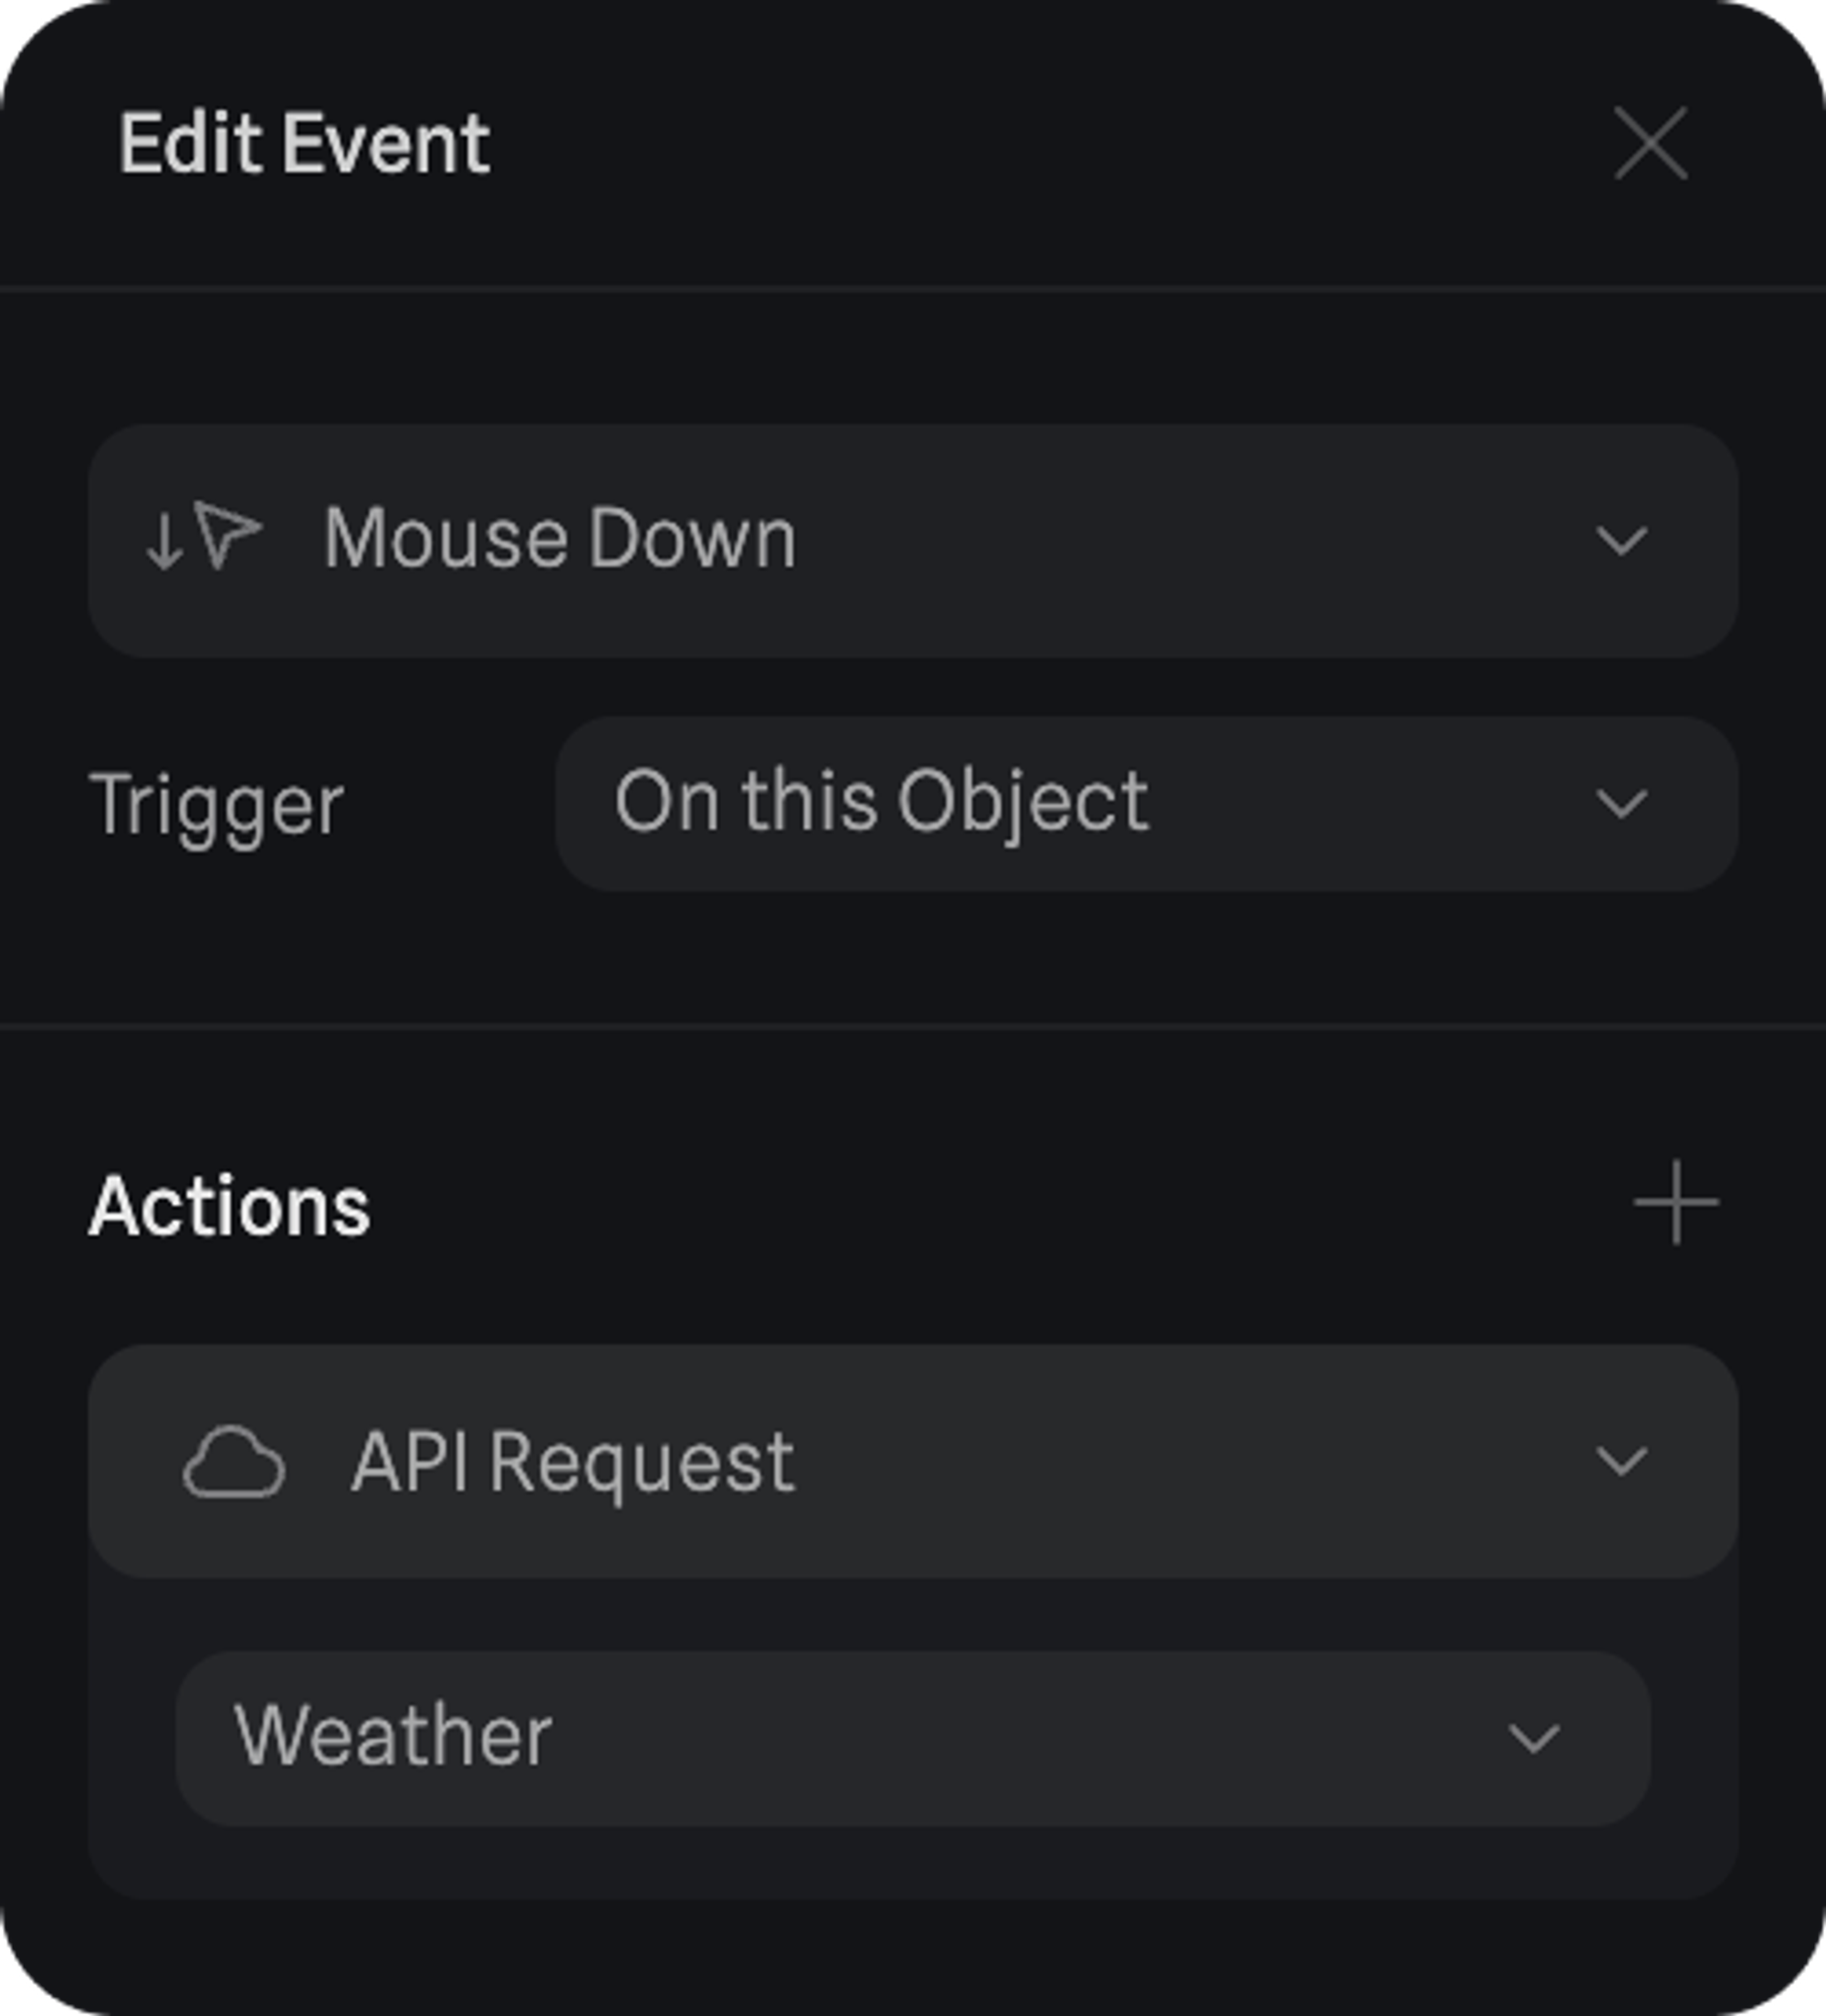Click empty space inside the Weather field
The width and height of the screenshot is (1826, 2016).
[x=1000, y=1739]
